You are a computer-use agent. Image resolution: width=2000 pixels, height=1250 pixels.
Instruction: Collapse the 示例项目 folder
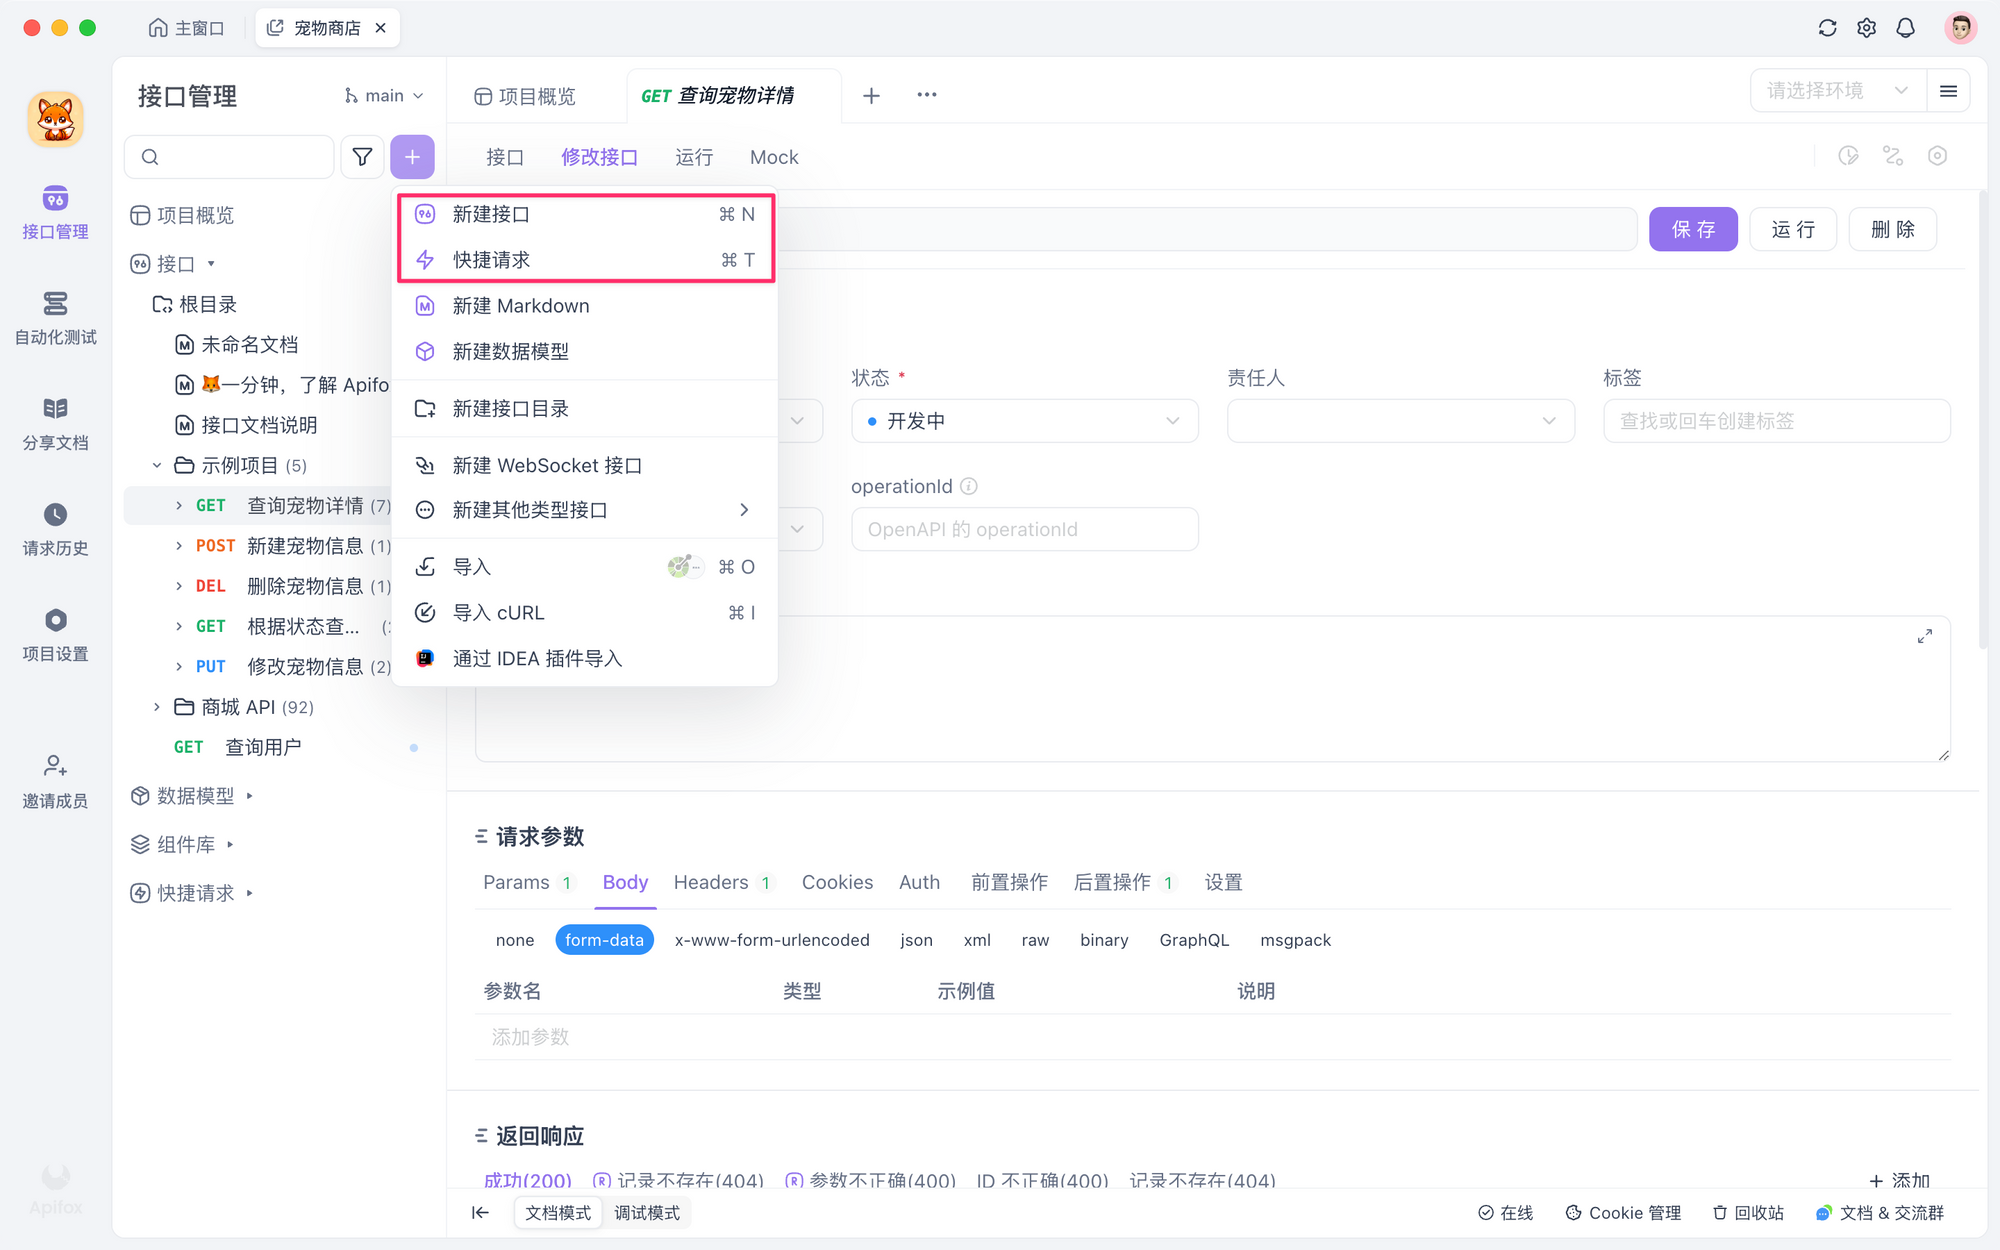point(157,465)
